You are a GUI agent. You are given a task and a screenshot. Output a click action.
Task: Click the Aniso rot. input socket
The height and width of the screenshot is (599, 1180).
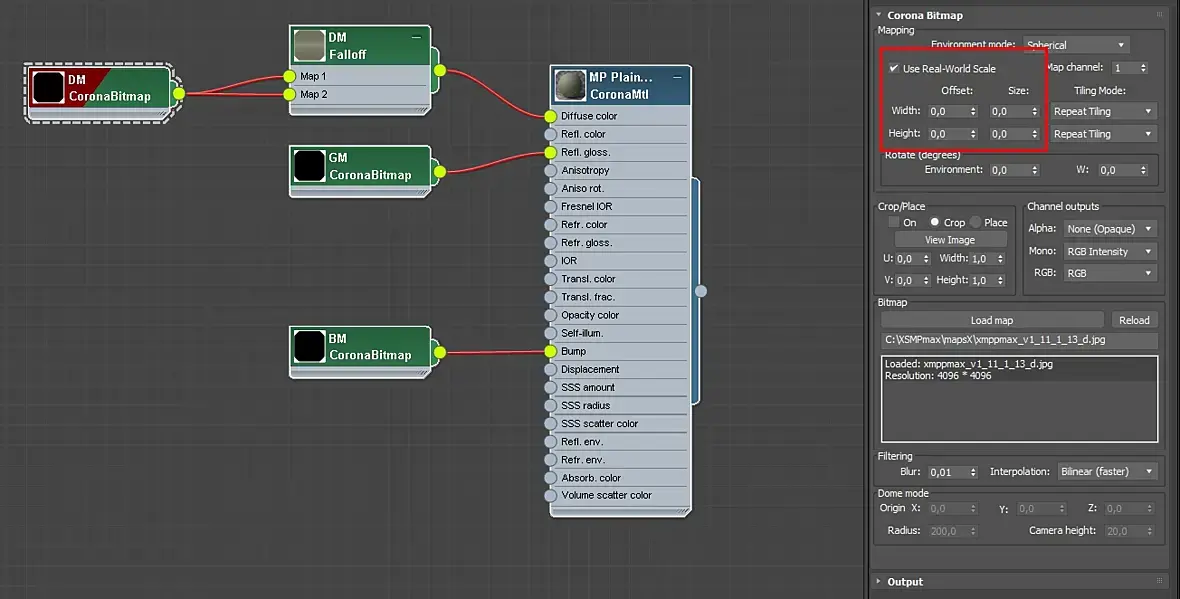(551, 188)
